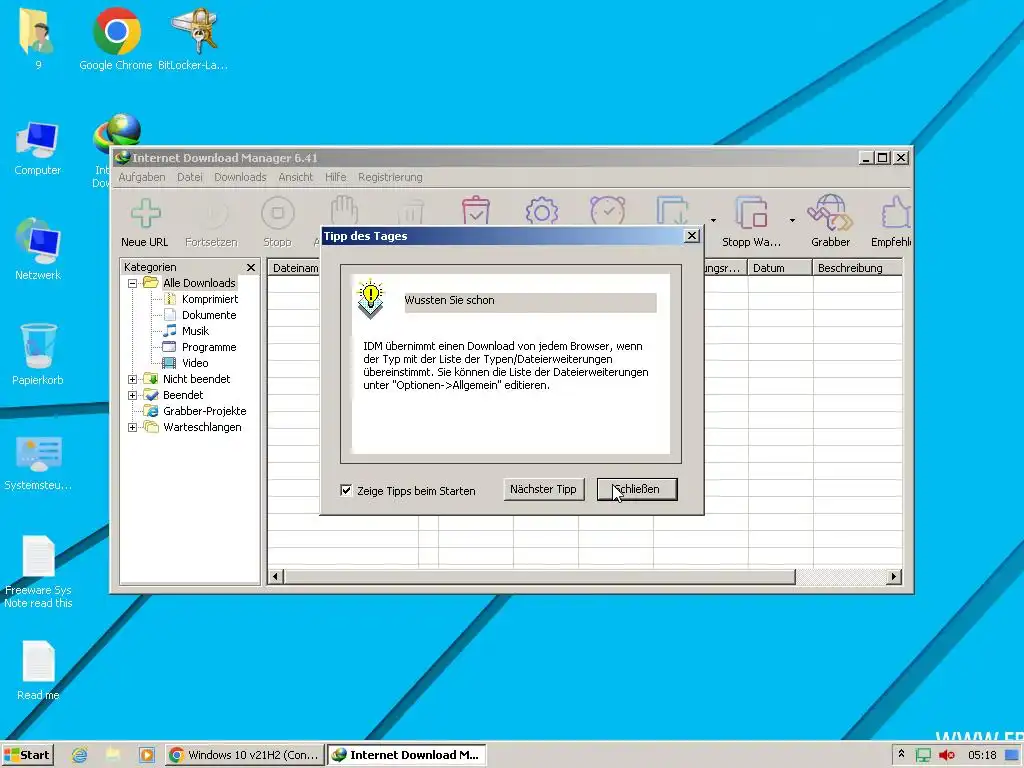The width and height of the screenshot is (1024, 768).
Task: Click the Dateiname column header
Action: point(294,268)
